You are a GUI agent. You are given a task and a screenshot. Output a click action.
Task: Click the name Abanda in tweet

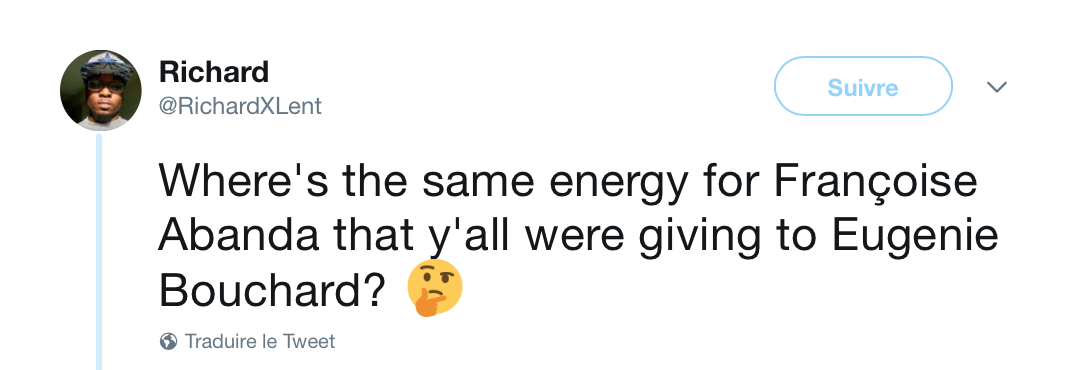pos(239,235)
